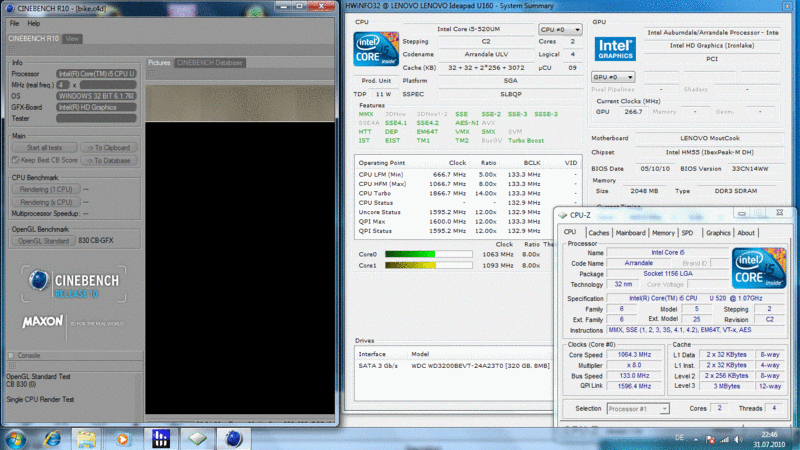The image size is (800, 450).
Task: Click the Intel Core i5 logo in CPU-Z
Action: (759, 268)
